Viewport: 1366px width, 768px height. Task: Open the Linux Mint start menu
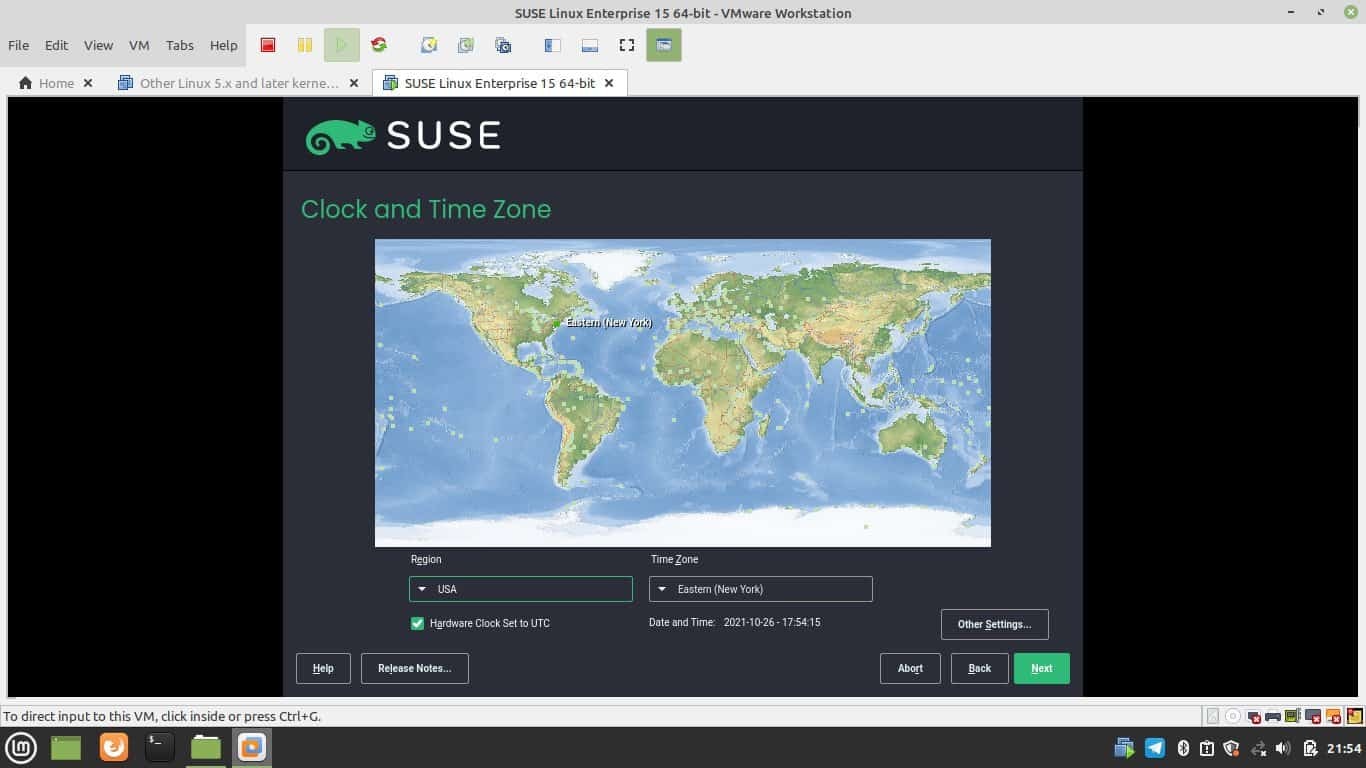pos(22,747)
